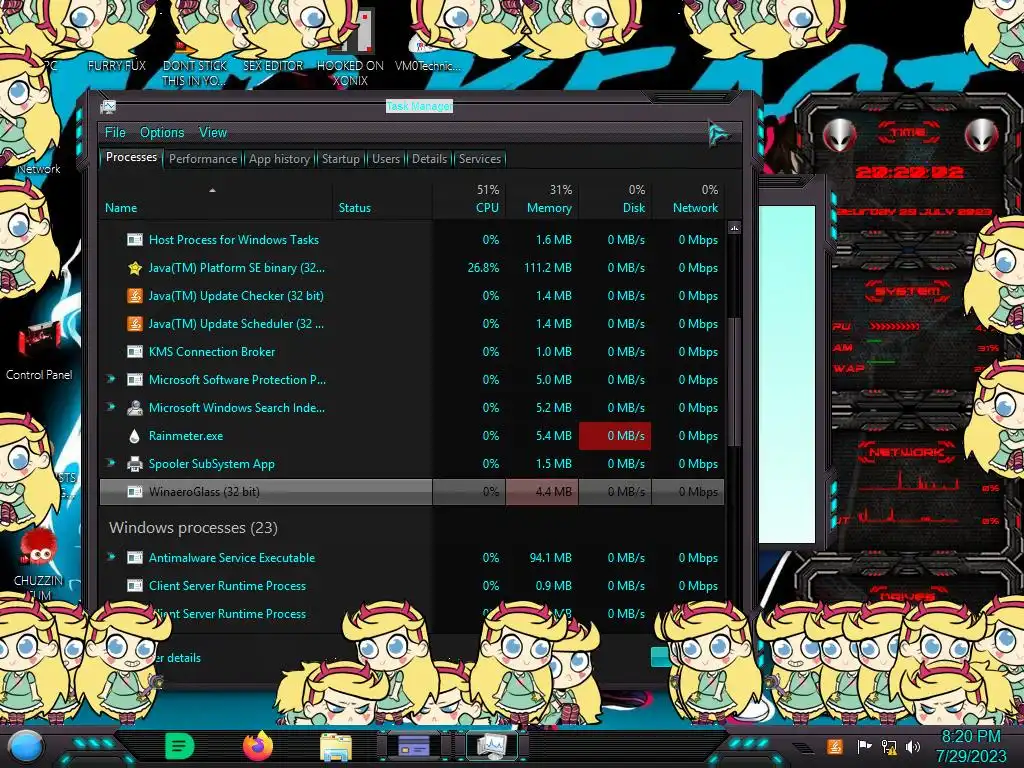Click the 26.8% CPU value for Java
Image resolution: width=1024 pixels, height=768 pixels.
pos(483,268)
